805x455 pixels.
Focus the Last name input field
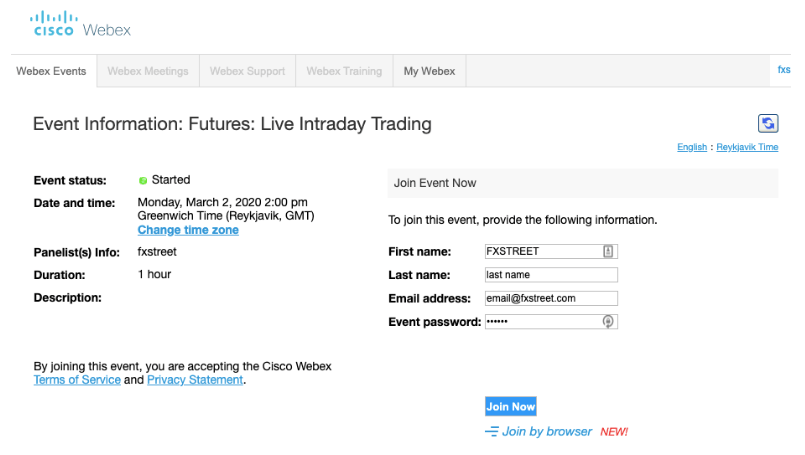click(x=551, y=275)
